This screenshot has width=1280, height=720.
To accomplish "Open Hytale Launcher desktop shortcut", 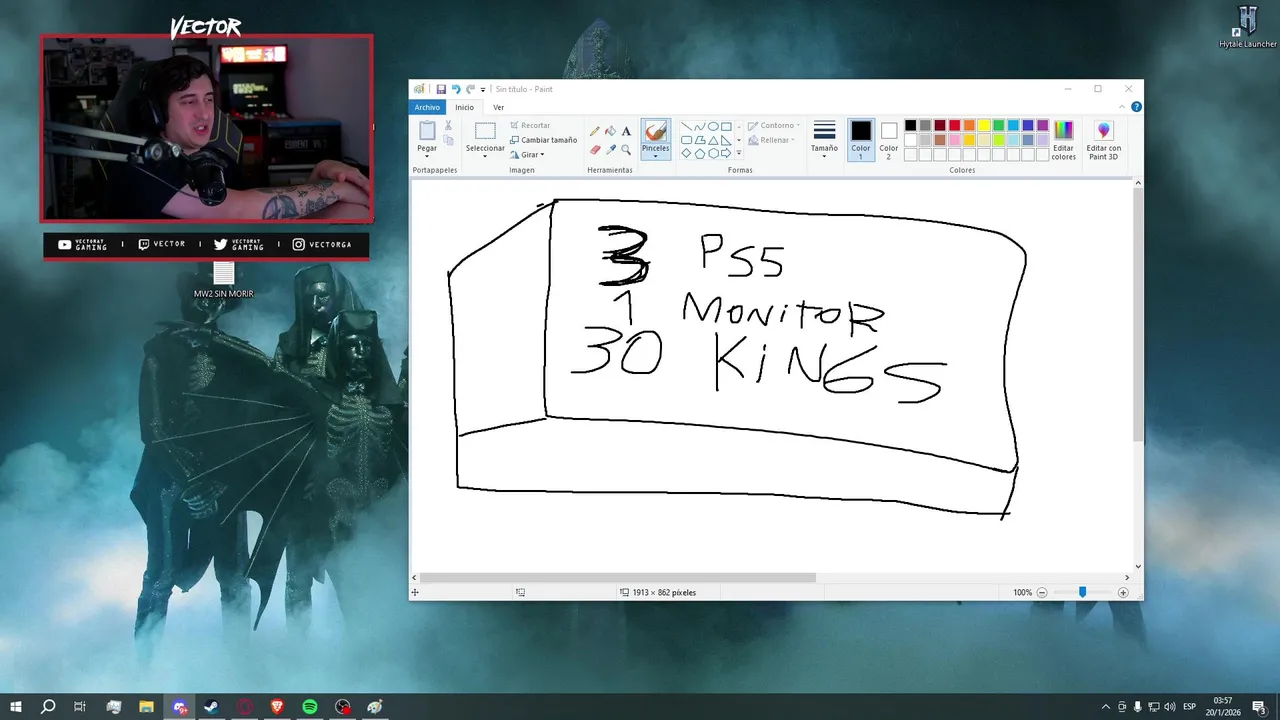I will pos(1247,27).
